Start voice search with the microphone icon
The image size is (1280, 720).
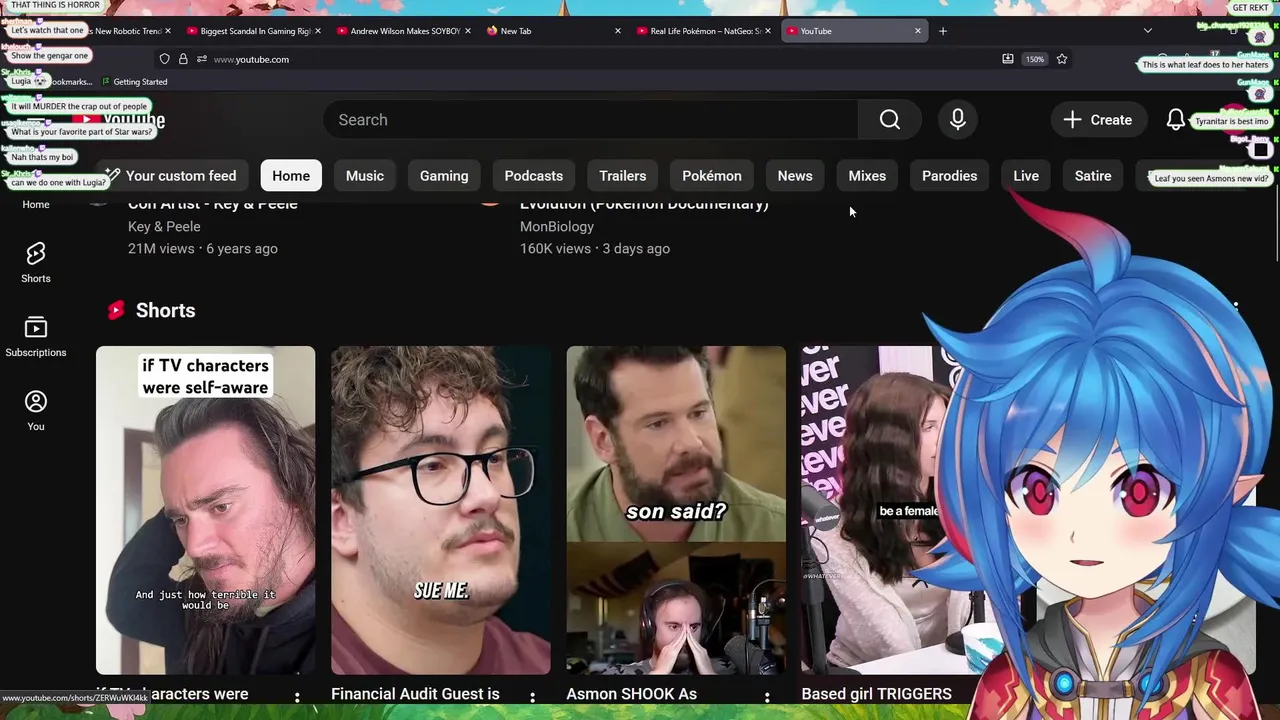click(958, 120)
